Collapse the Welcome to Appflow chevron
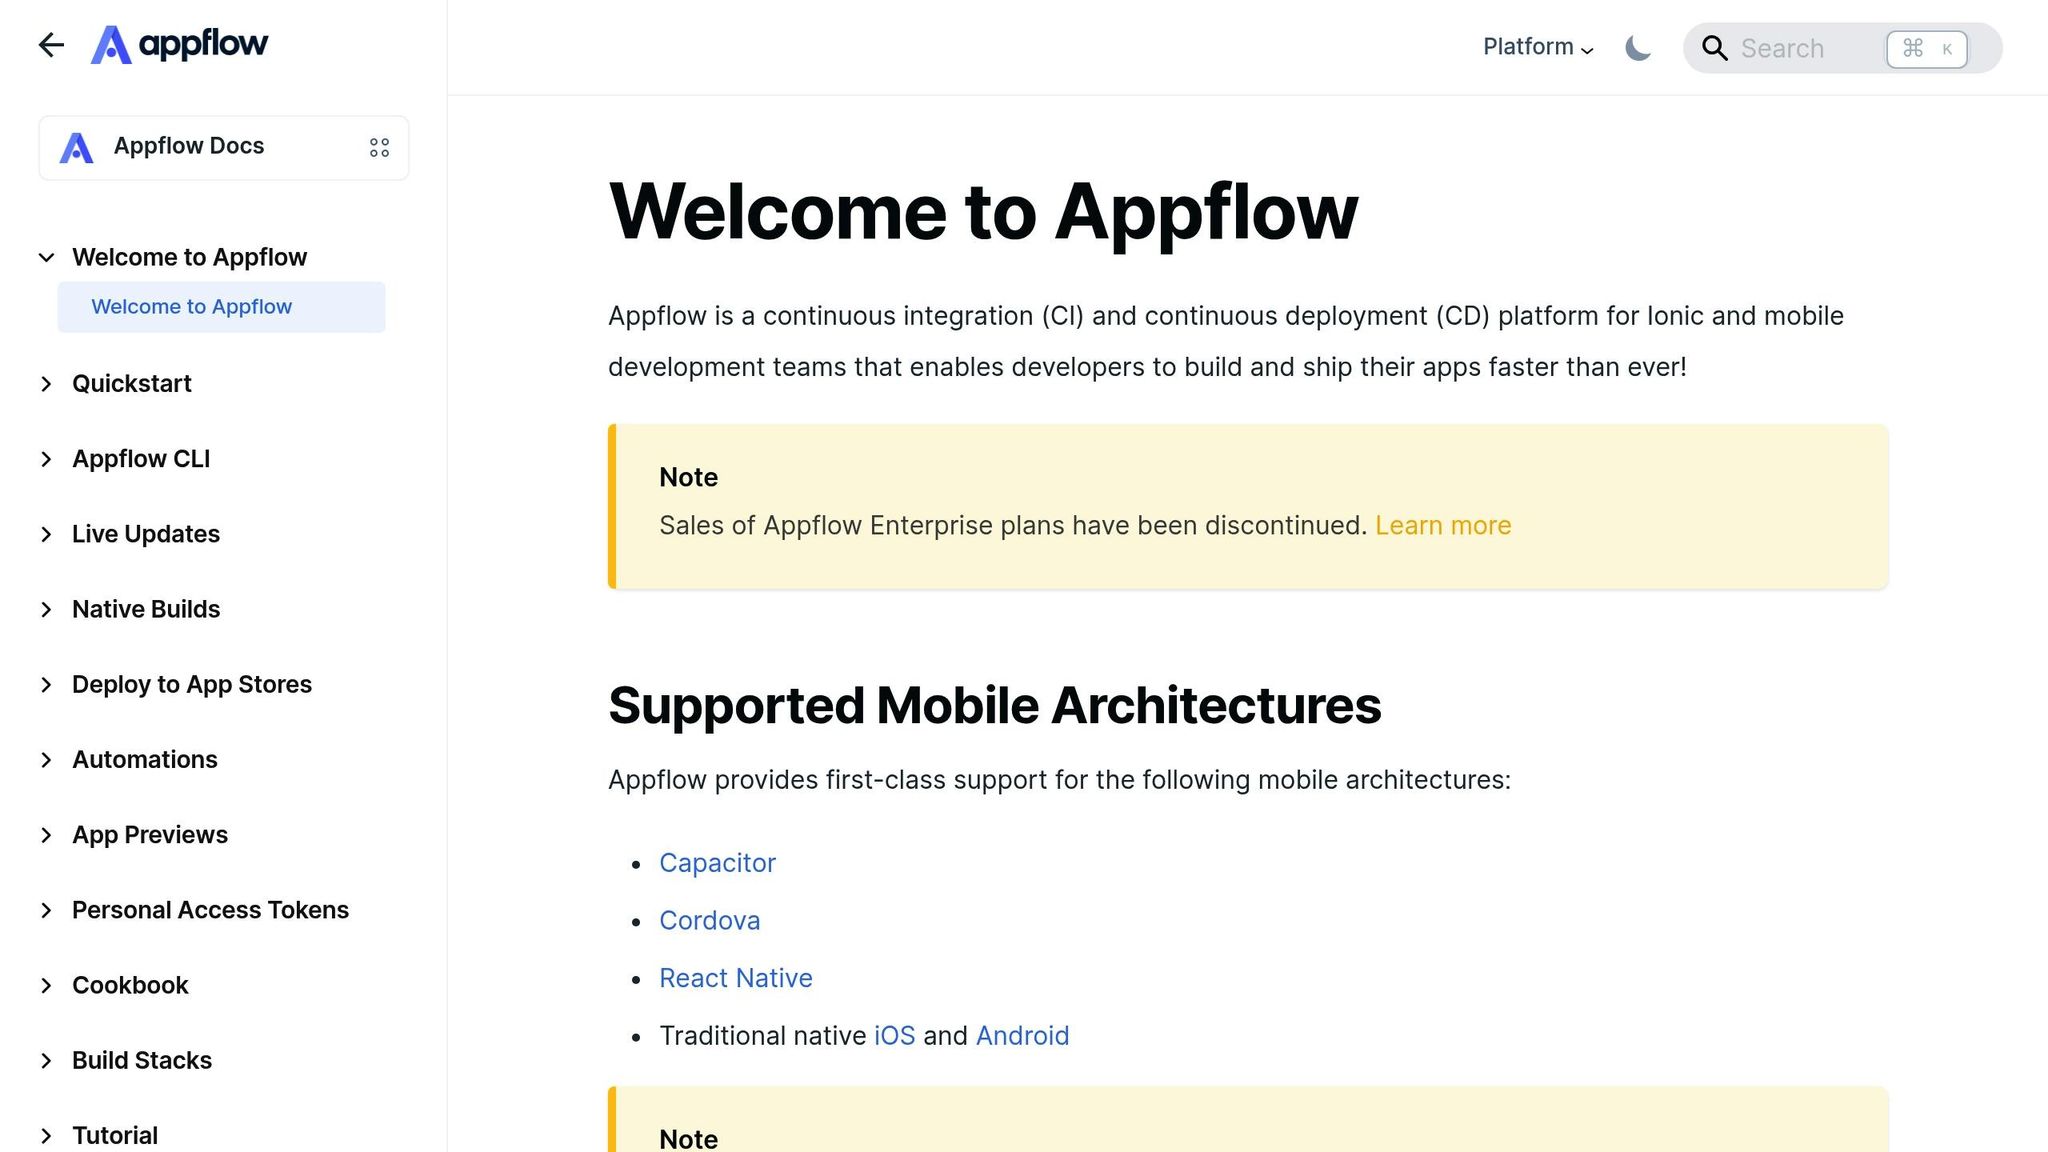 (x=46, y=258)
